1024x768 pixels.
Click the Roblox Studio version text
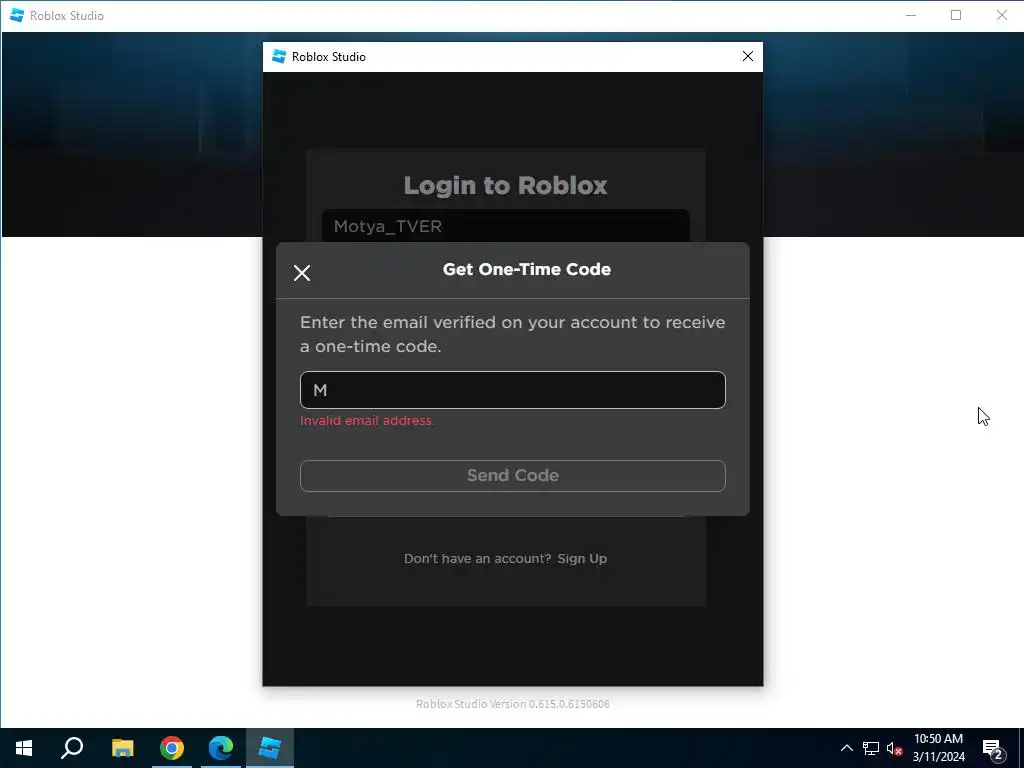[x=513, y=704]
